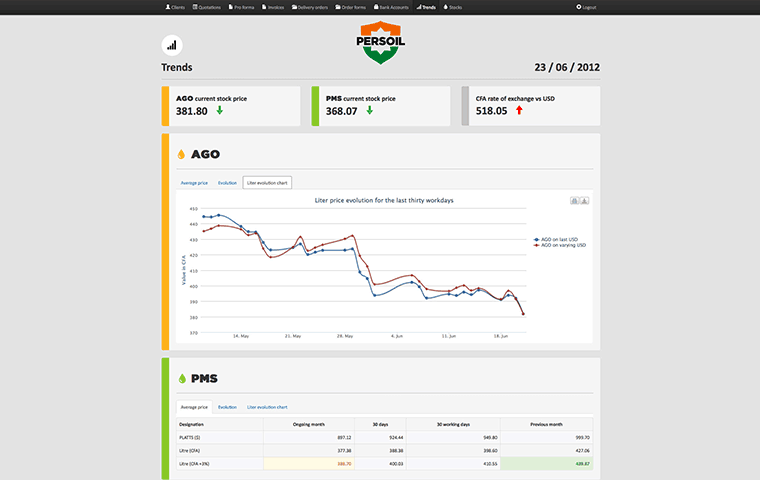Click the '30 days' column header
760x480 pixels.
tap(380, 424)
